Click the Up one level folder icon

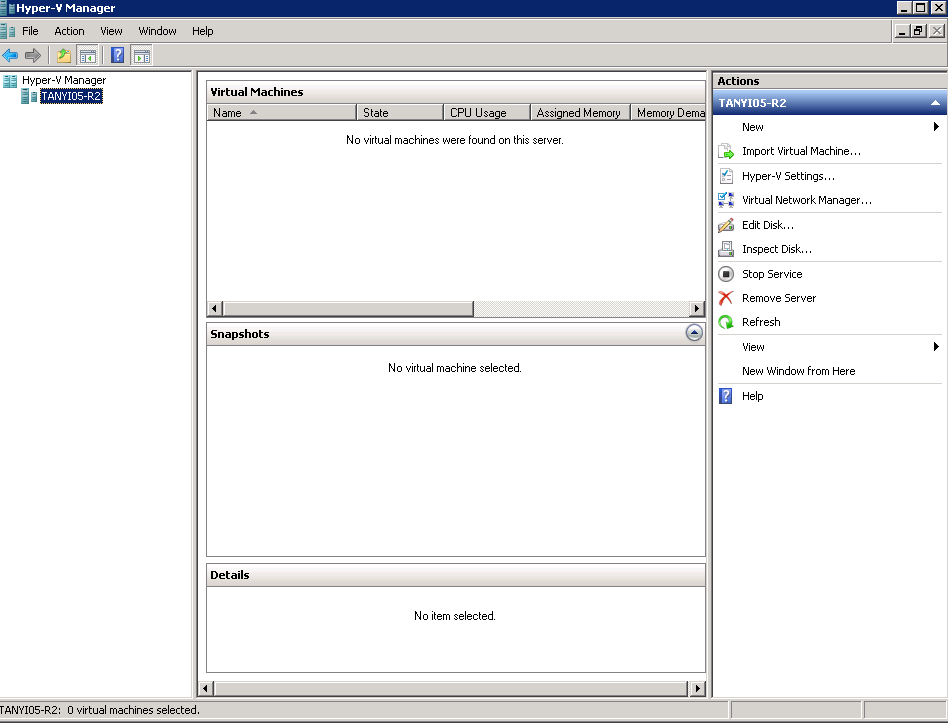pos(63,56)
